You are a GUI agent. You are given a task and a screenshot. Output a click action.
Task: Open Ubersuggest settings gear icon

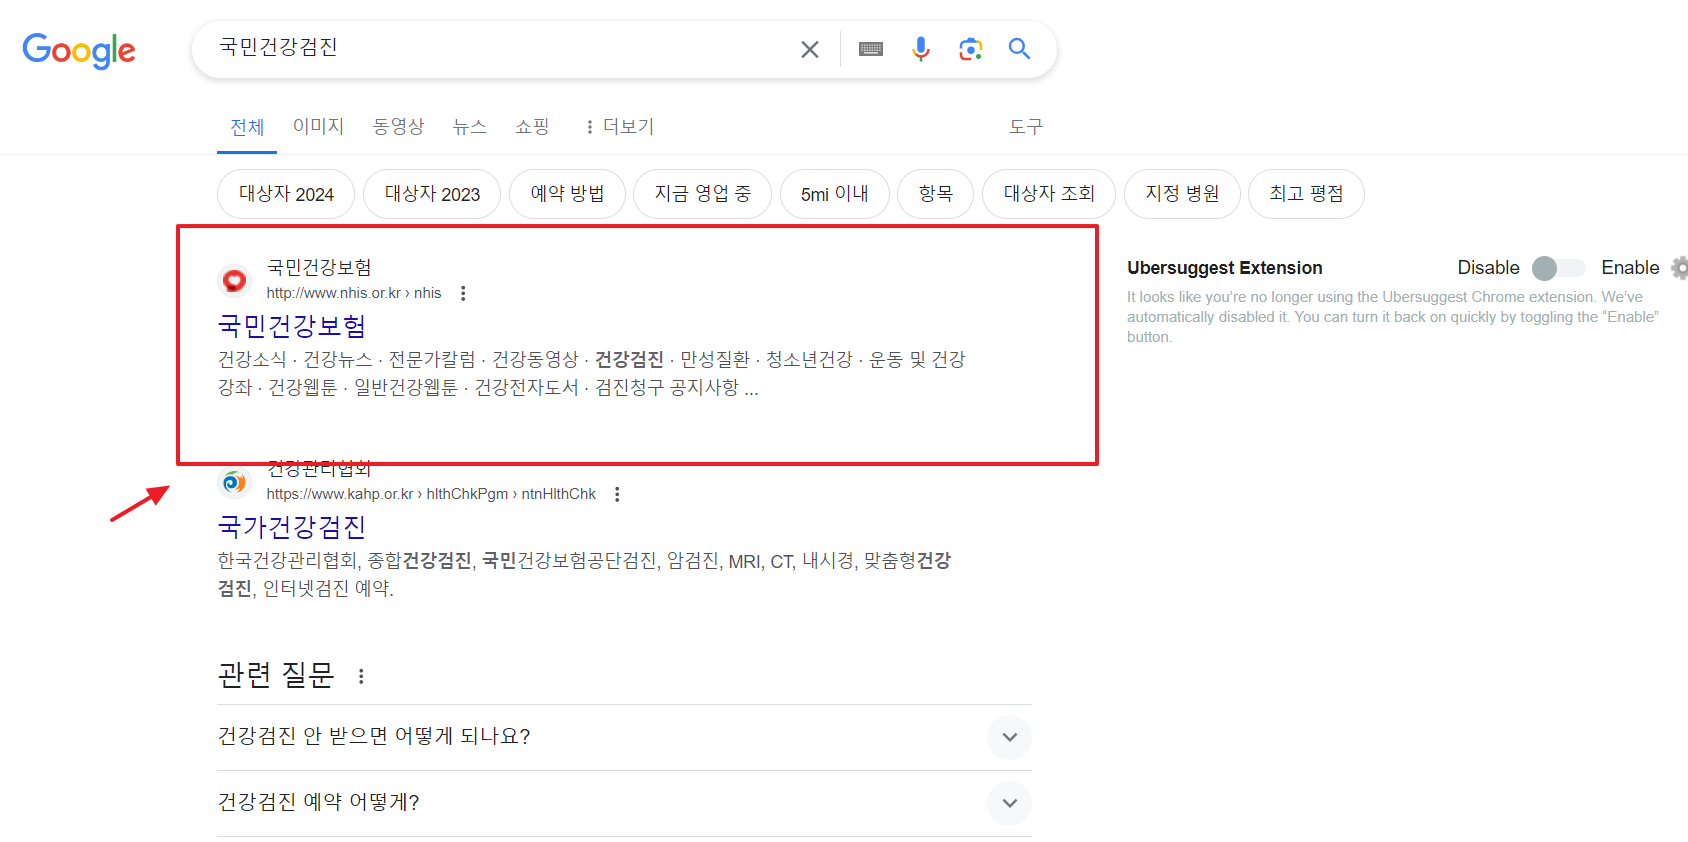pyautogui.click(x=1680, y=267)
